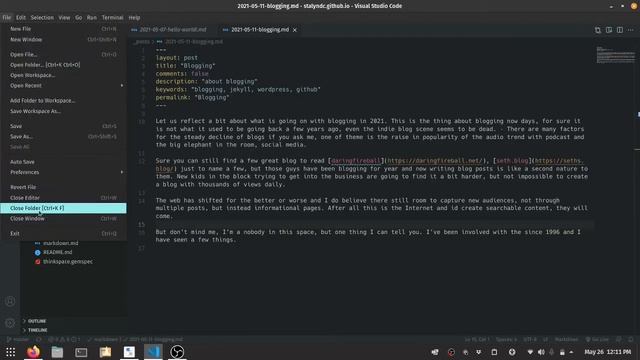Choose Add Folder to Workspace...

(63, 100)
